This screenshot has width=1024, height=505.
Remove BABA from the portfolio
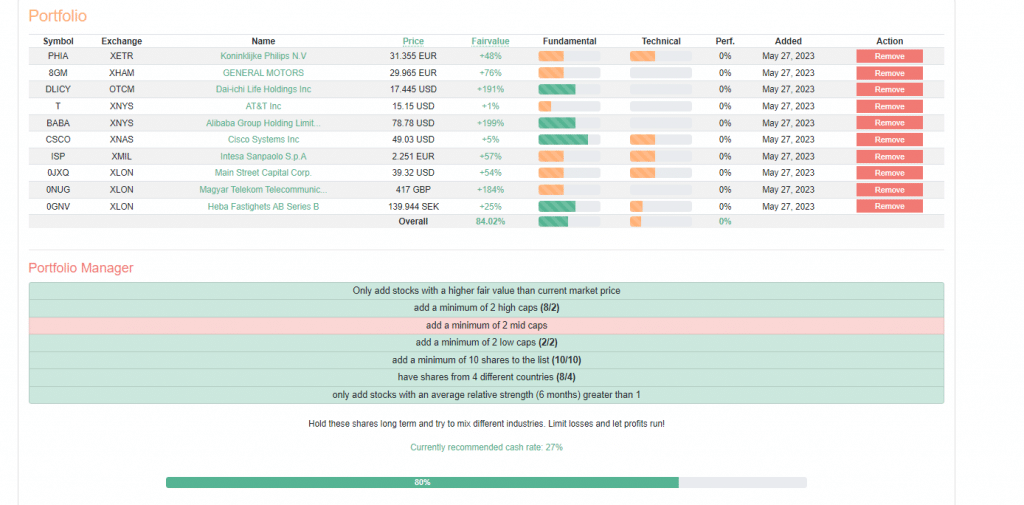889,123
